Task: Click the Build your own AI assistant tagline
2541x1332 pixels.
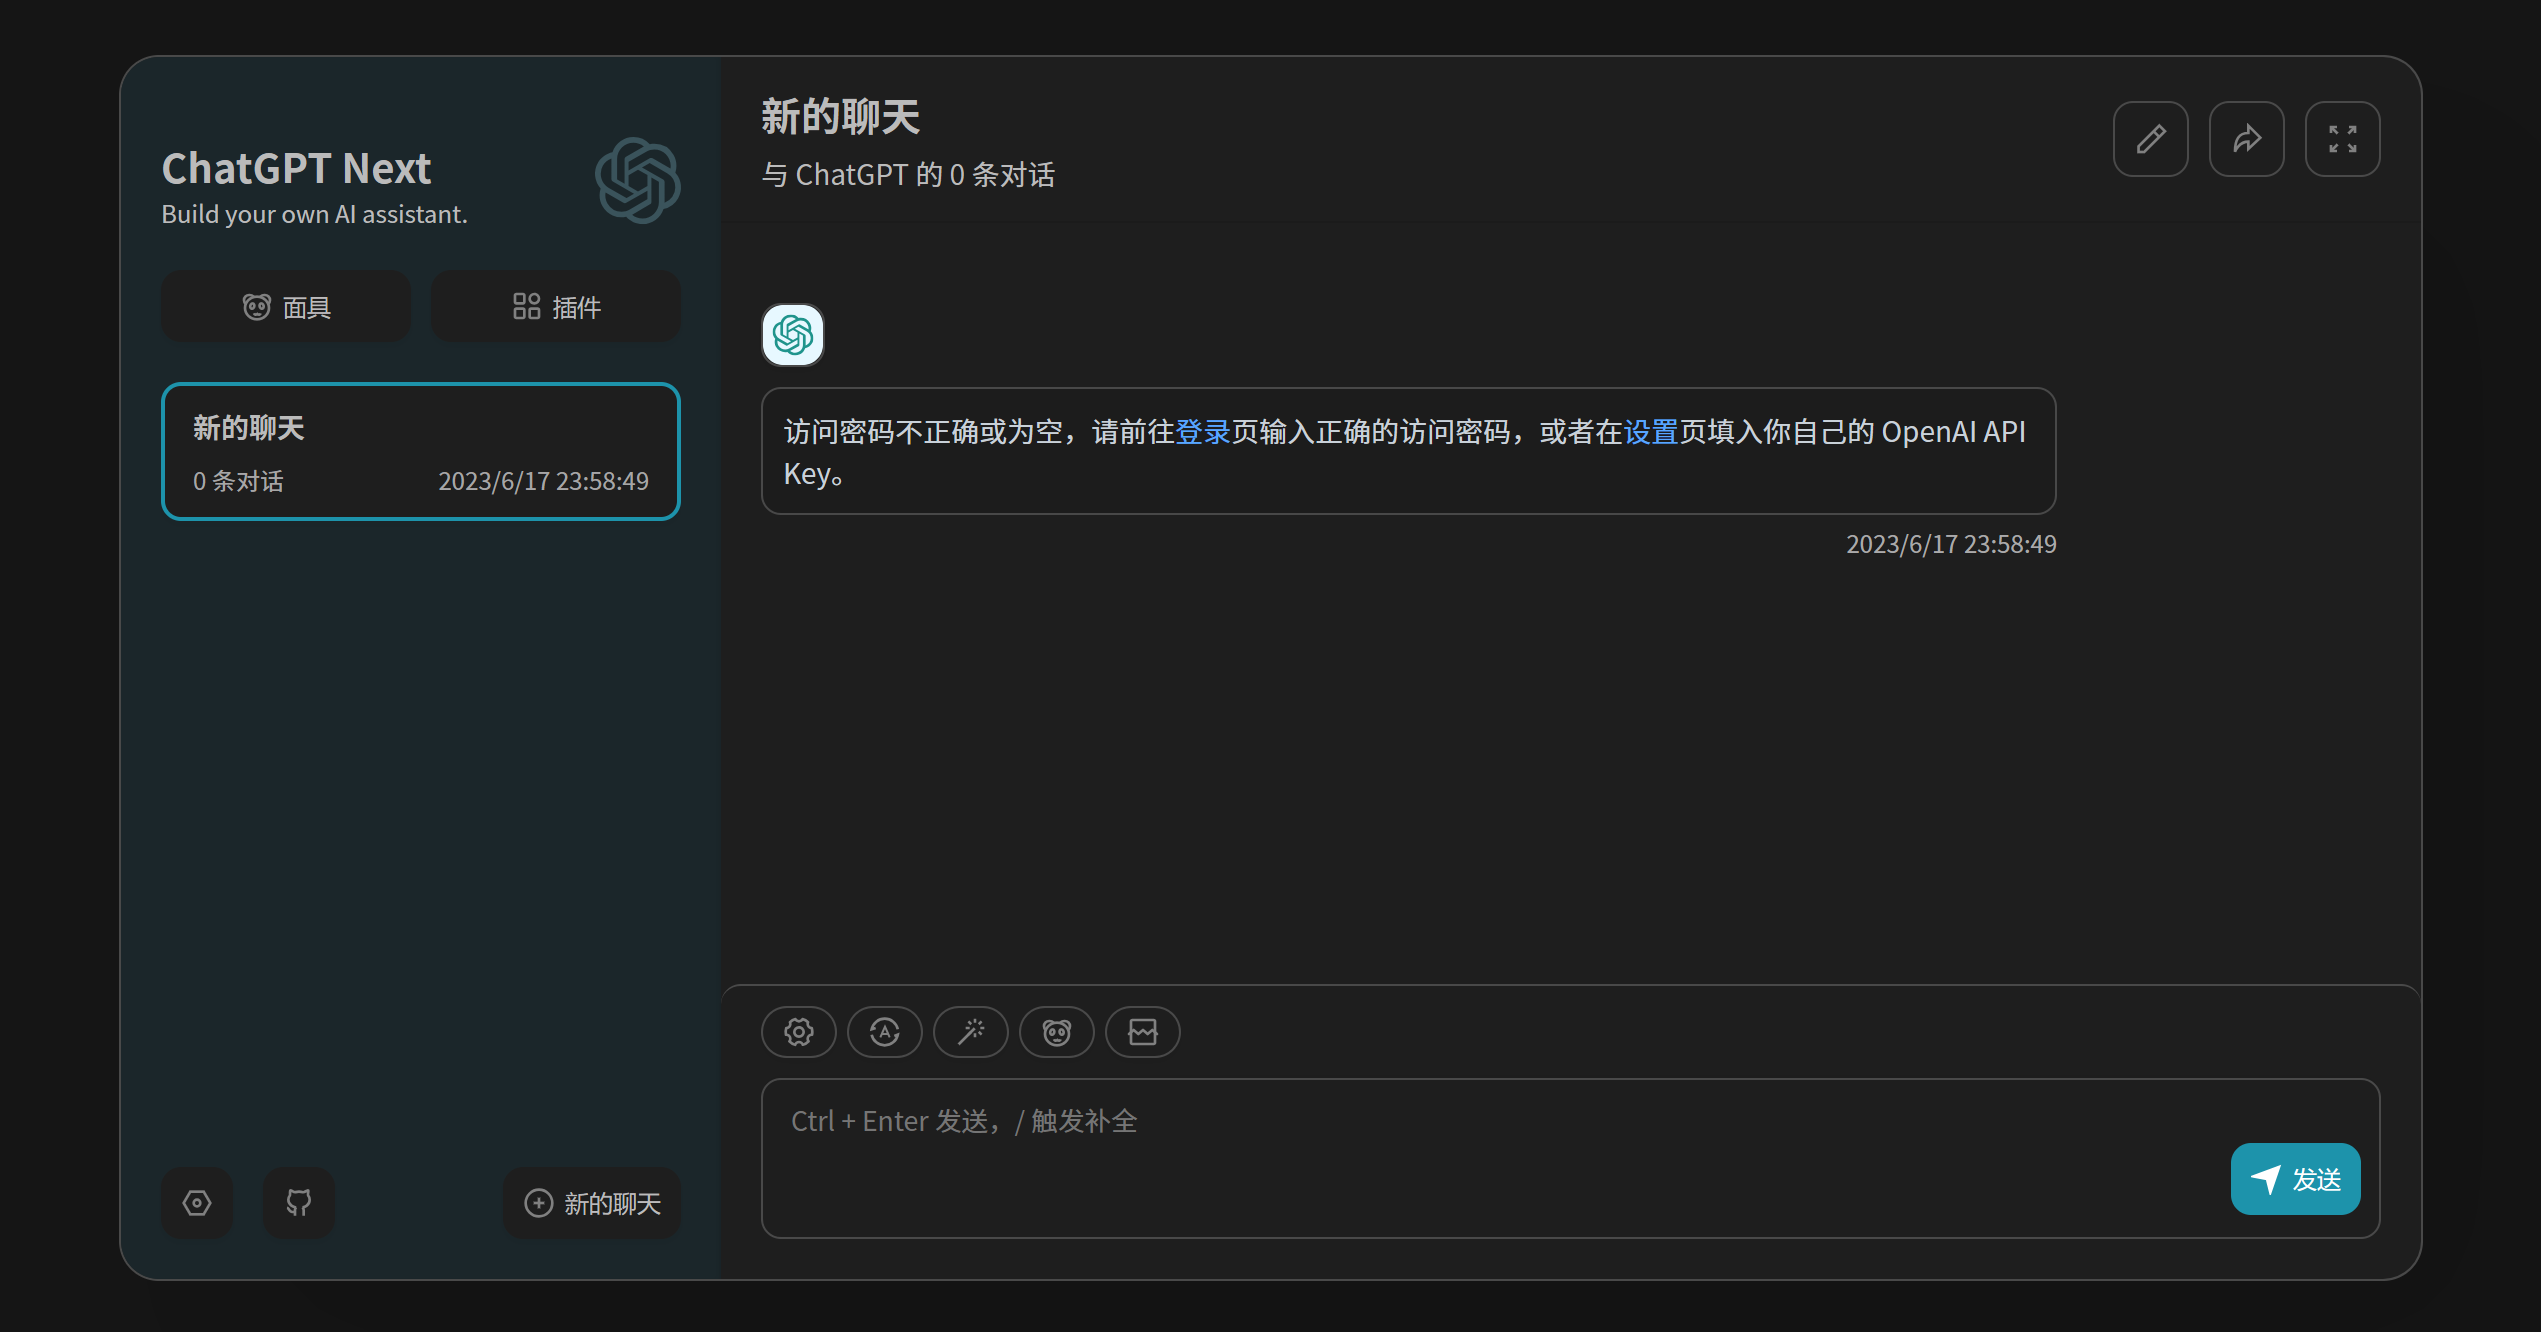Action: 314,215
